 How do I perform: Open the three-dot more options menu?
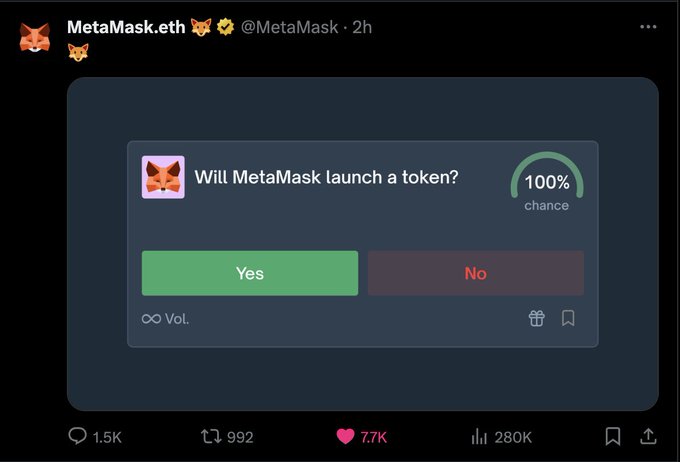(x=648, y=27)
